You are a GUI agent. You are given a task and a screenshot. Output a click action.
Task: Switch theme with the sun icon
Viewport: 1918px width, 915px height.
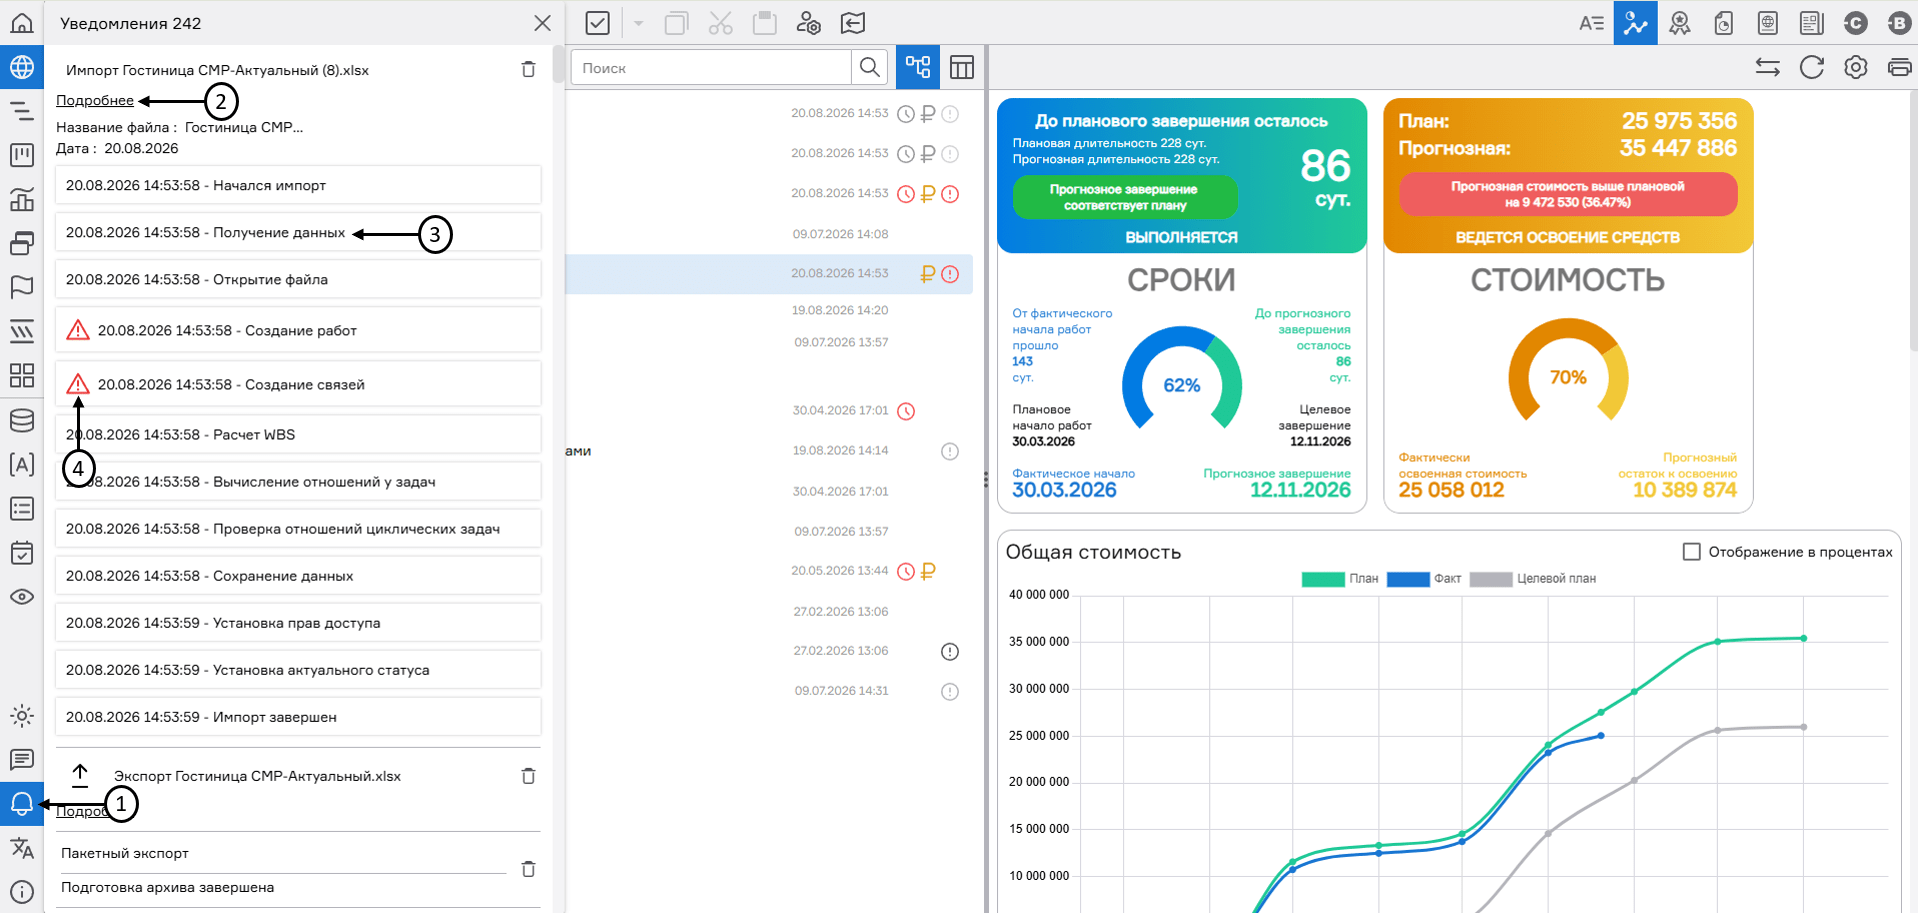(x=22, y=716)
